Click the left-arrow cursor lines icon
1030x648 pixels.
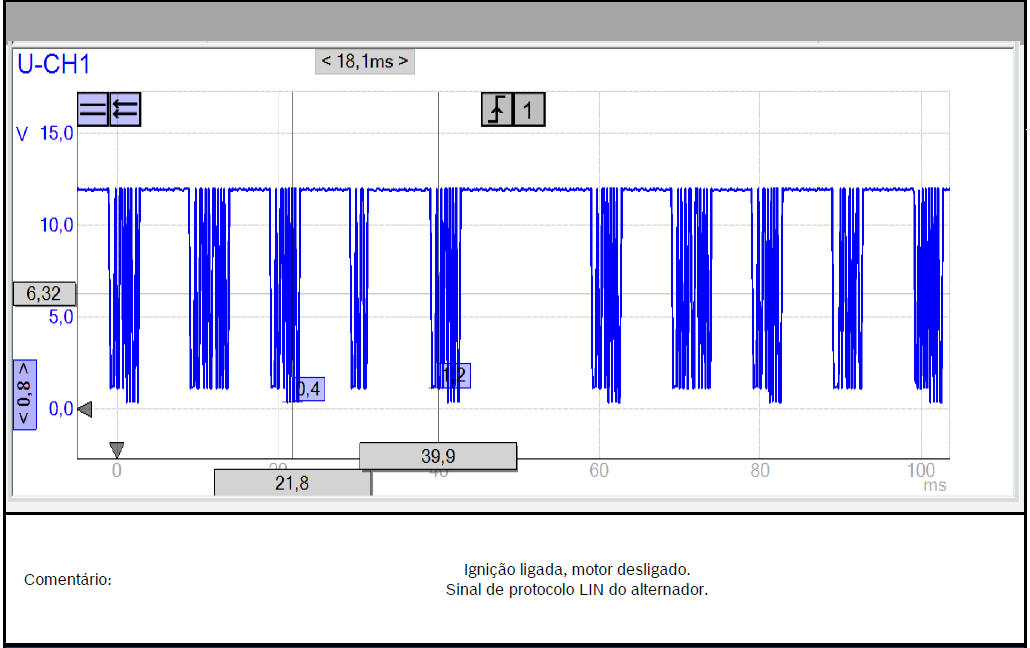tap(125, 110)
